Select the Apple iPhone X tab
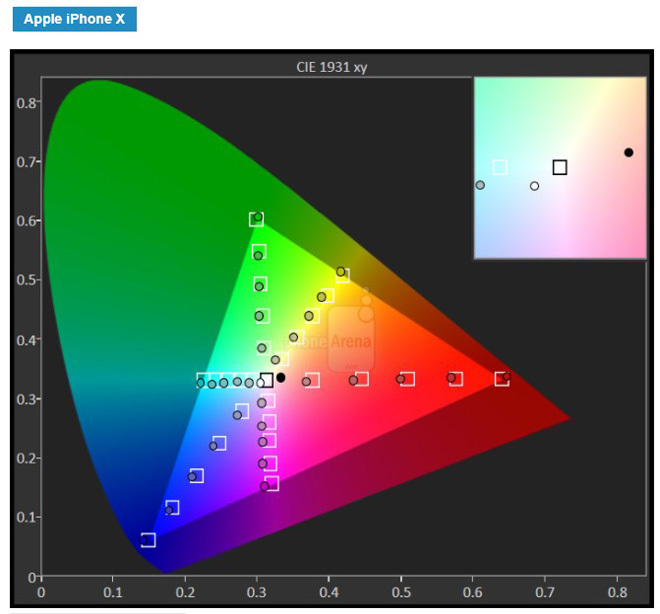This screenshot has height=614, width=660. [x=74, y=19]
